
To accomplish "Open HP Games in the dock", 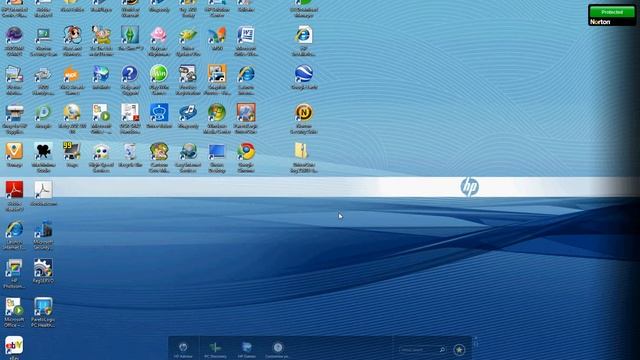I will click(247, 349).
